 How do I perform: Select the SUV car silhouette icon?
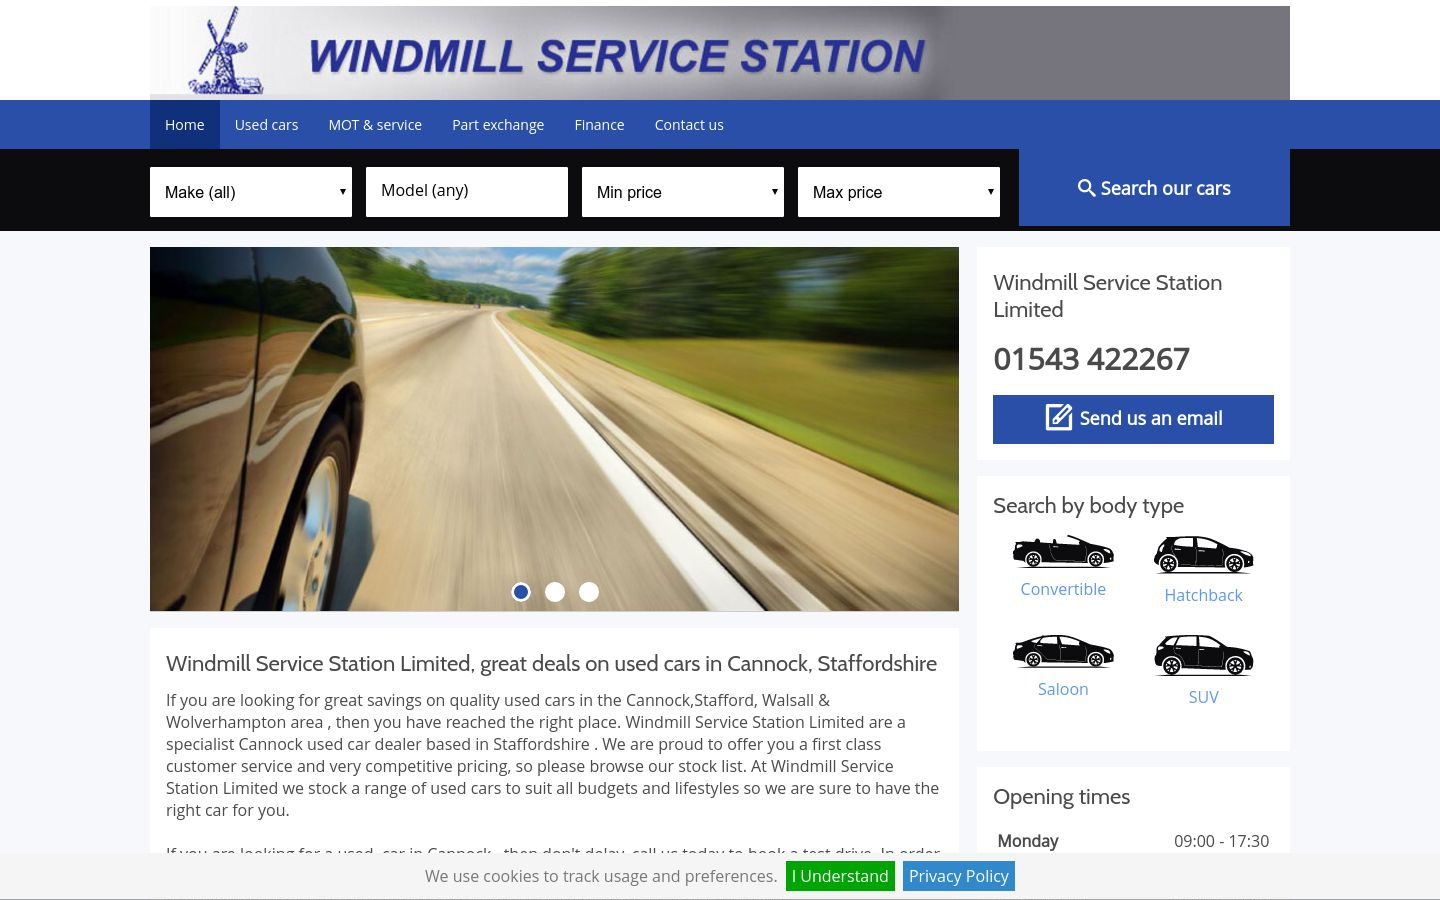pyautogui.click(x=1203, y=655)
